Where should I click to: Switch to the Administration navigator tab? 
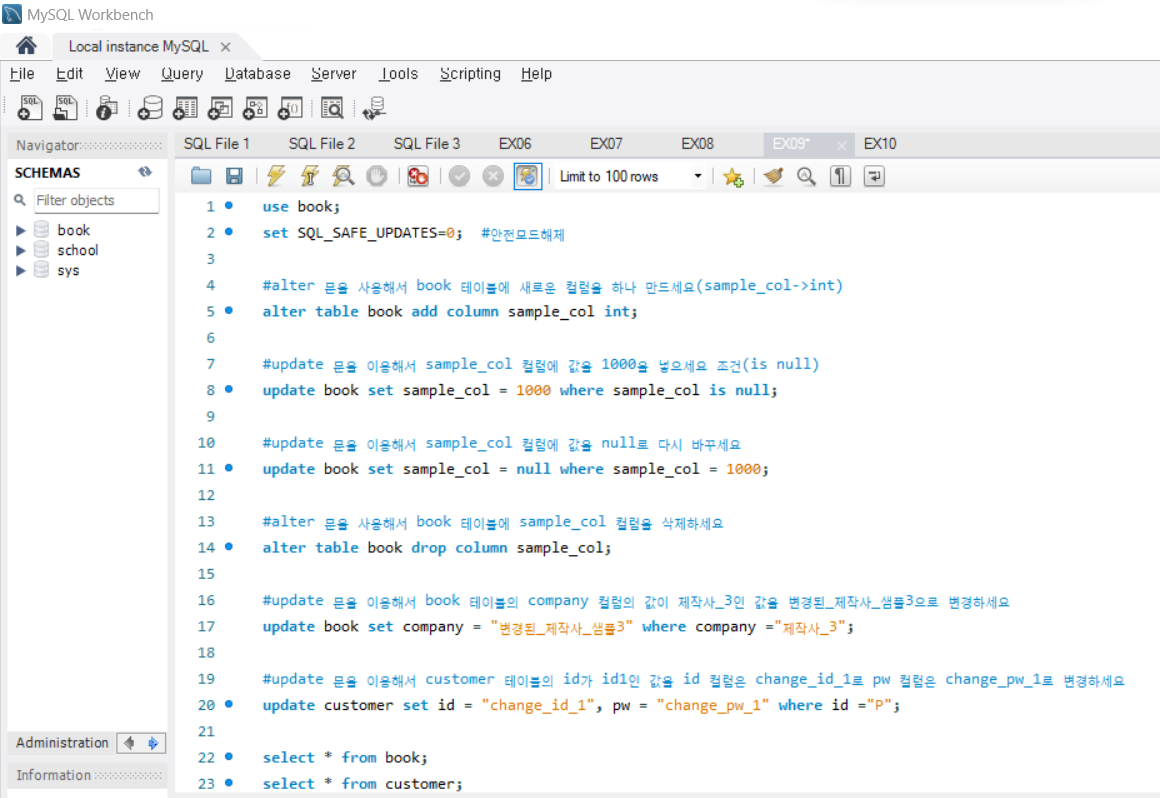point(62,743)
